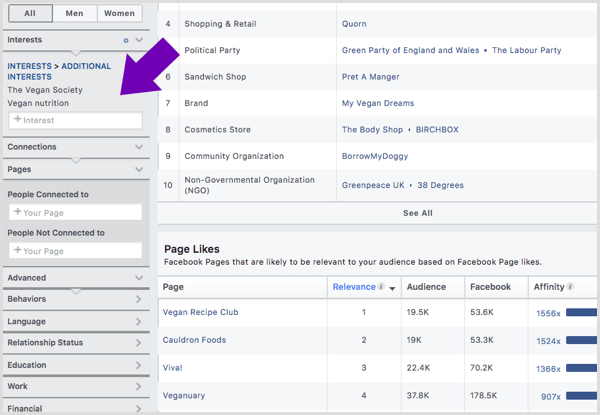Viewport: 600px width, 415px height.
Task: Expand the Behaviors filter arrow
Action: pos(139,299)
